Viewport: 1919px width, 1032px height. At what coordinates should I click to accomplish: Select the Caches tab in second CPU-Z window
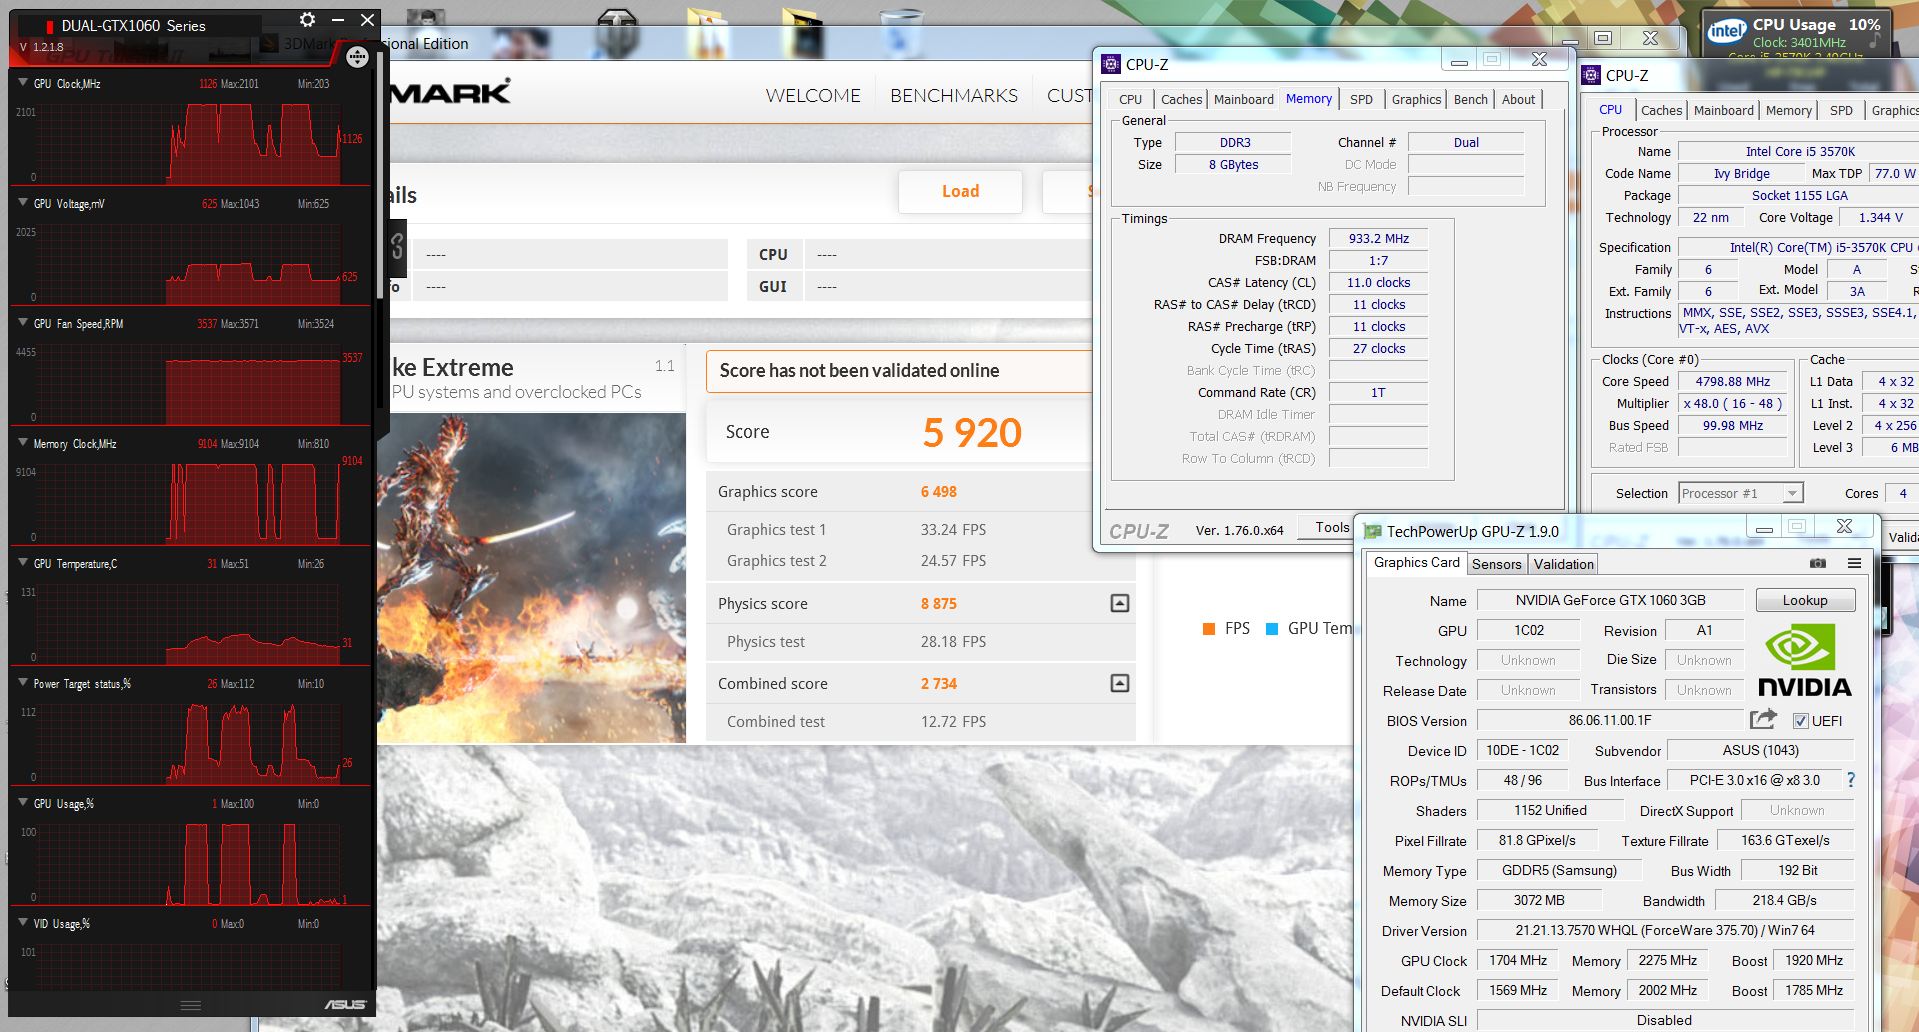click(x=1661, y=110)
